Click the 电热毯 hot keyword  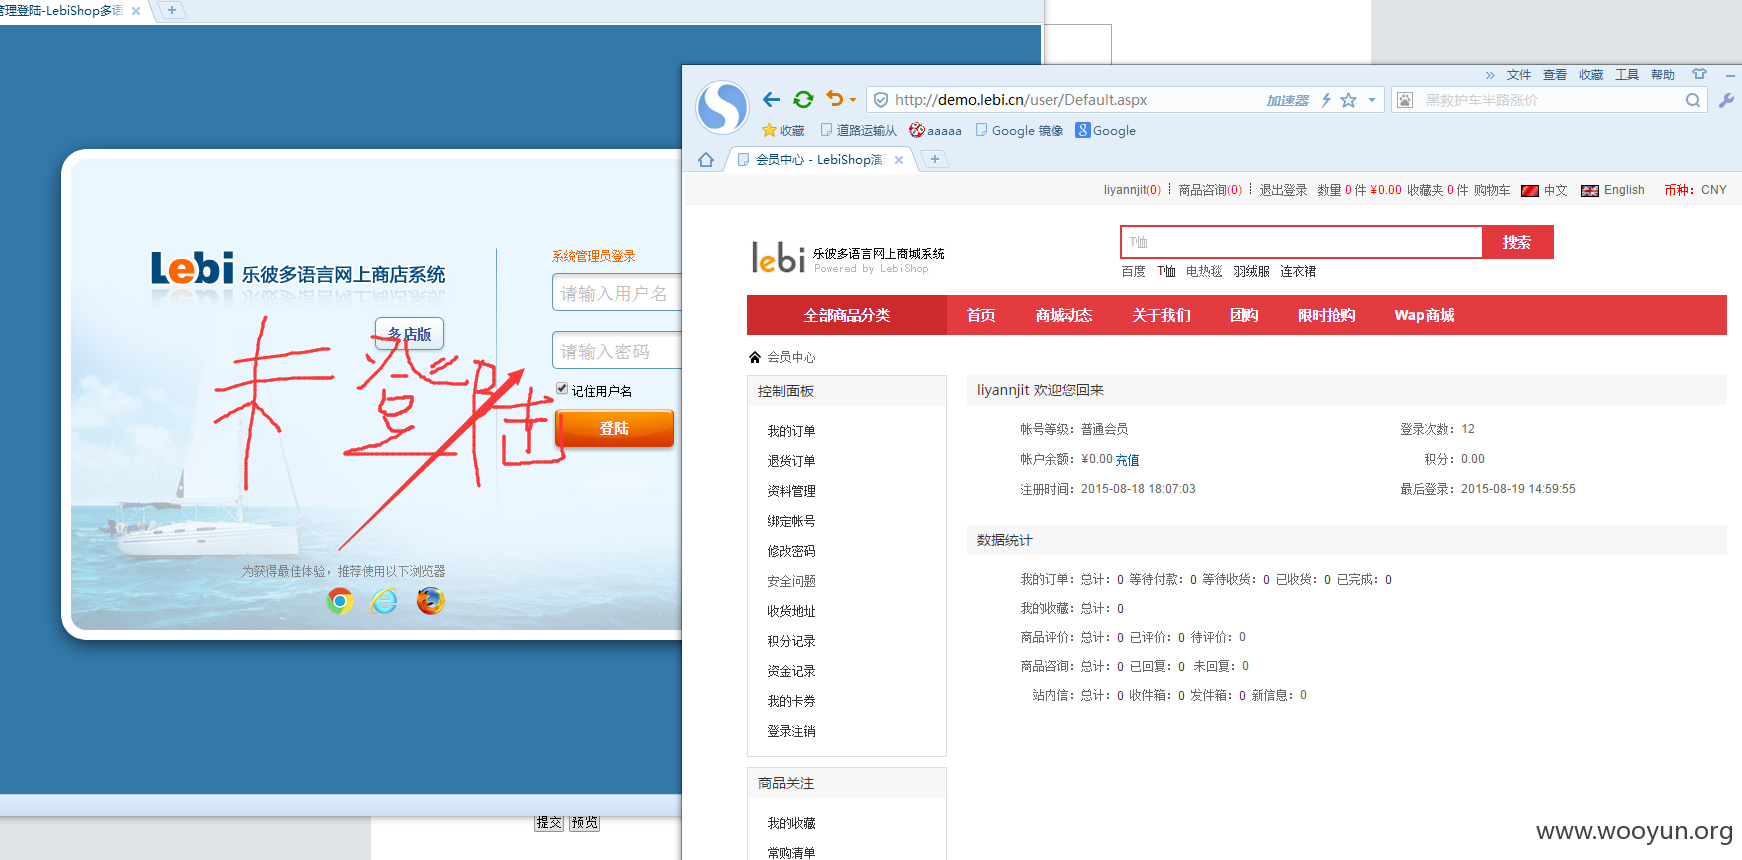coord(1204,271)
